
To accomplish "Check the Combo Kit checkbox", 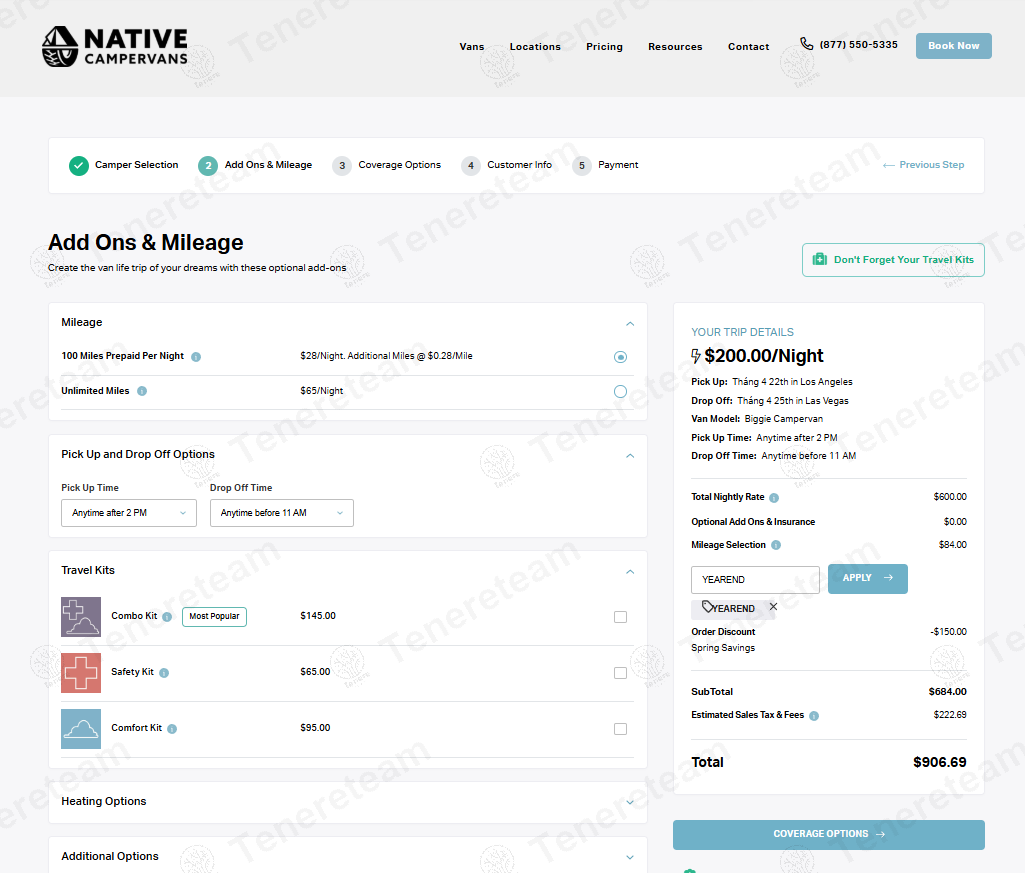I will 620,617.
